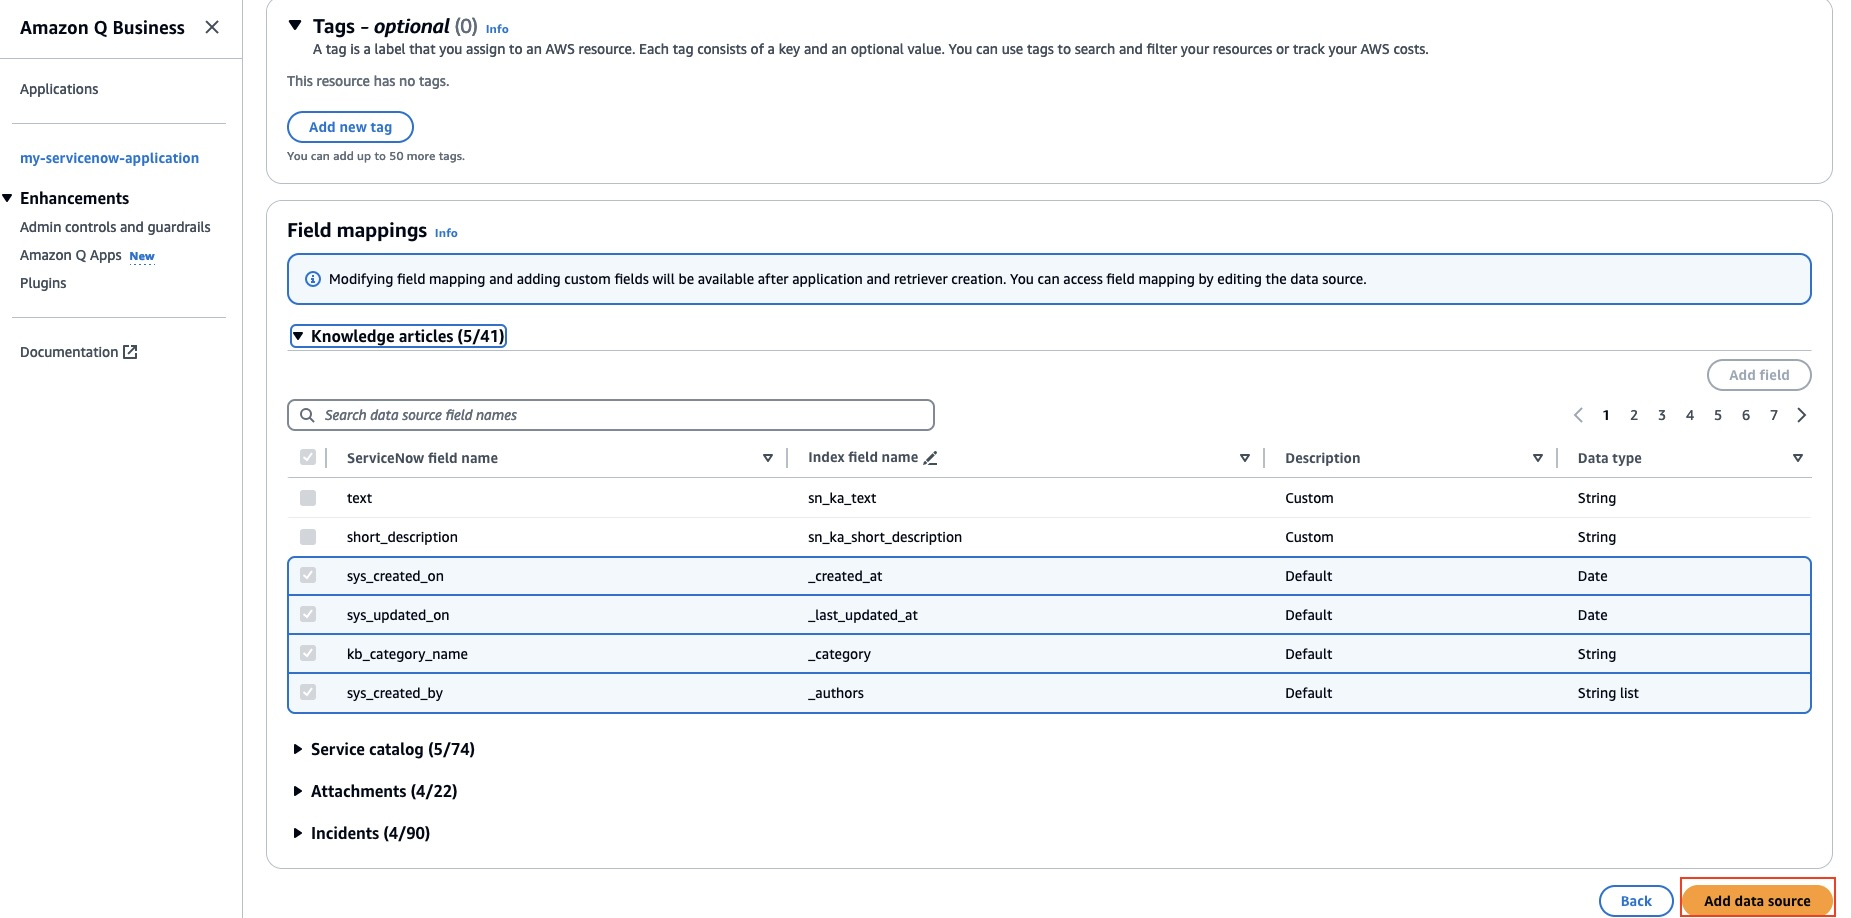This screenshot has width=1851, height=918.
Task: Collapse the Enhancements sidebar group
Action: (x=8, y=198)
